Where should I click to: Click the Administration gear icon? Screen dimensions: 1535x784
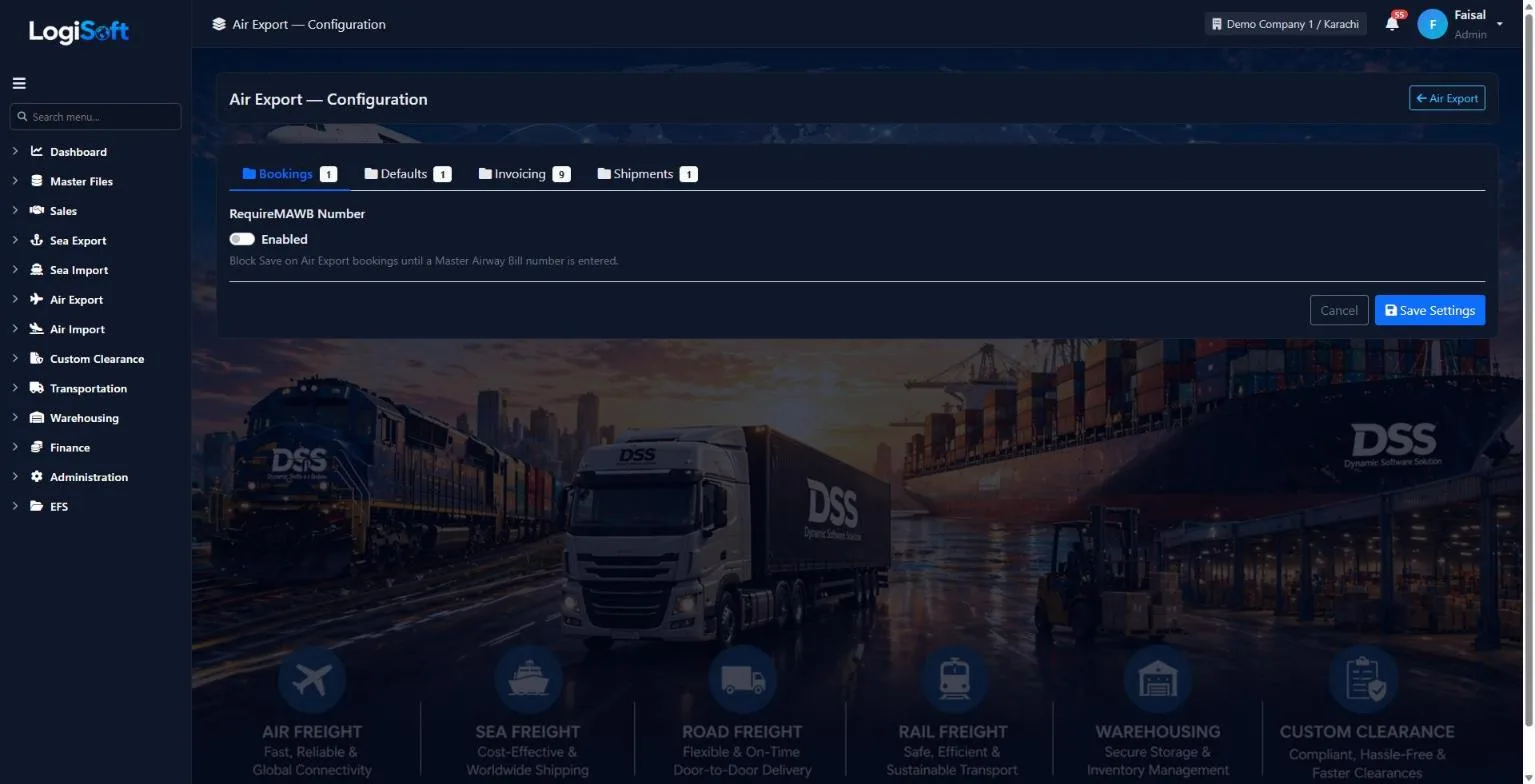37,477
